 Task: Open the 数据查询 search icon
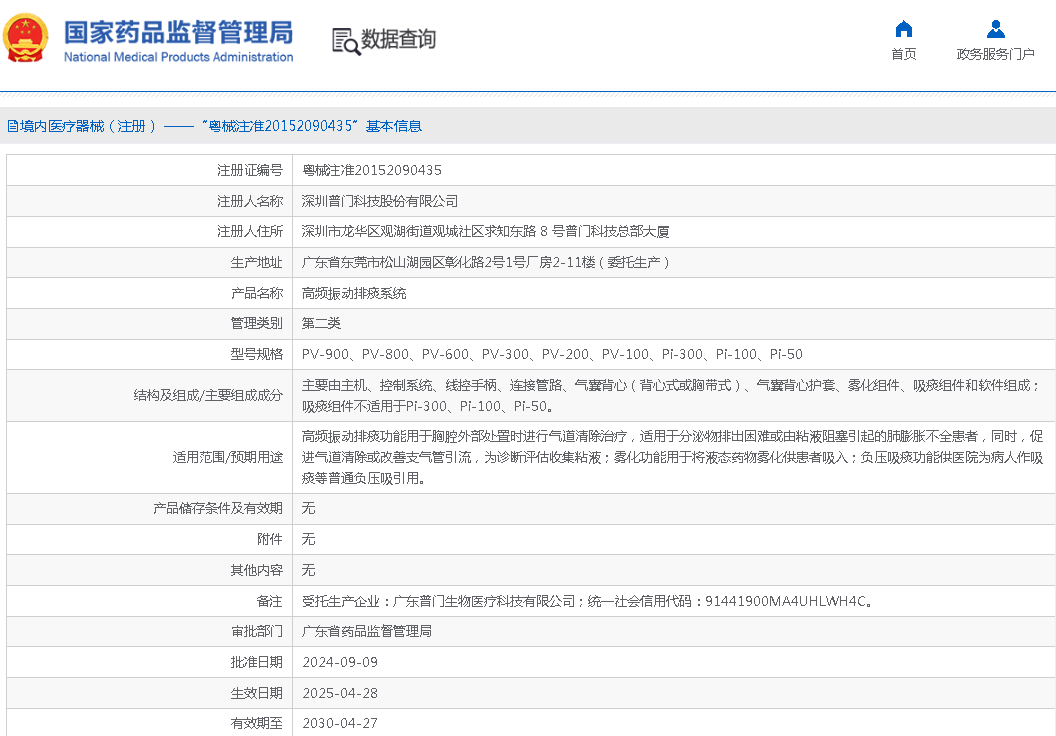pyautogui.click(x=346, y=41)
